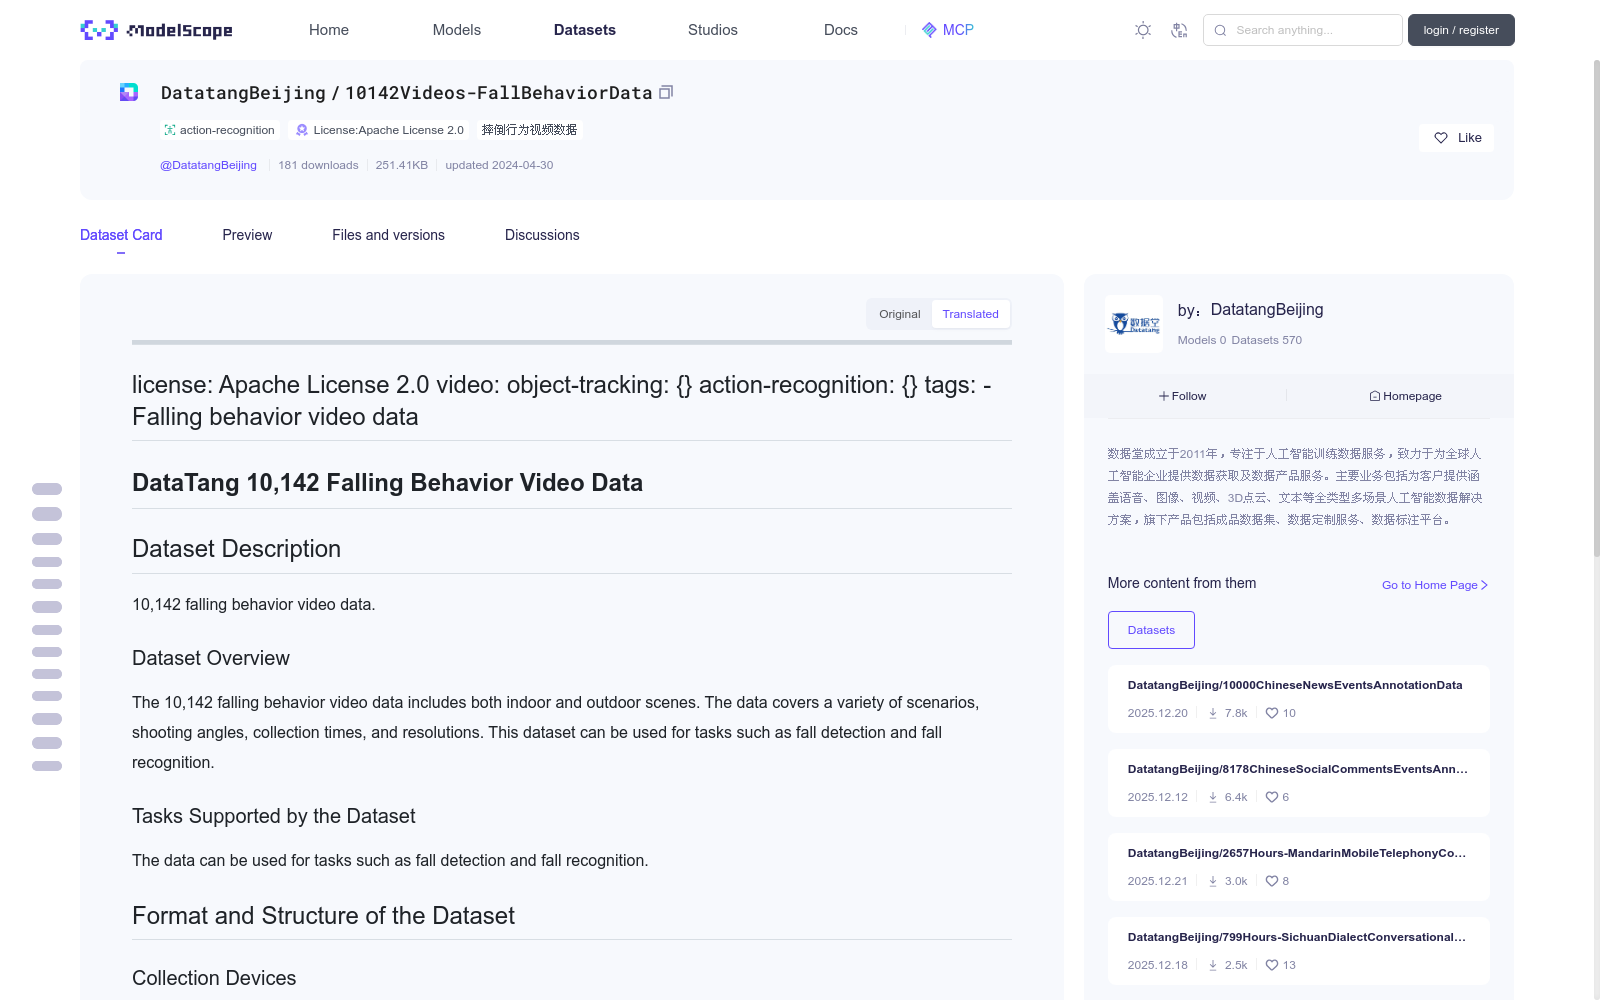
Task: Click the "181 downloads" text
Action: (318, 165)
